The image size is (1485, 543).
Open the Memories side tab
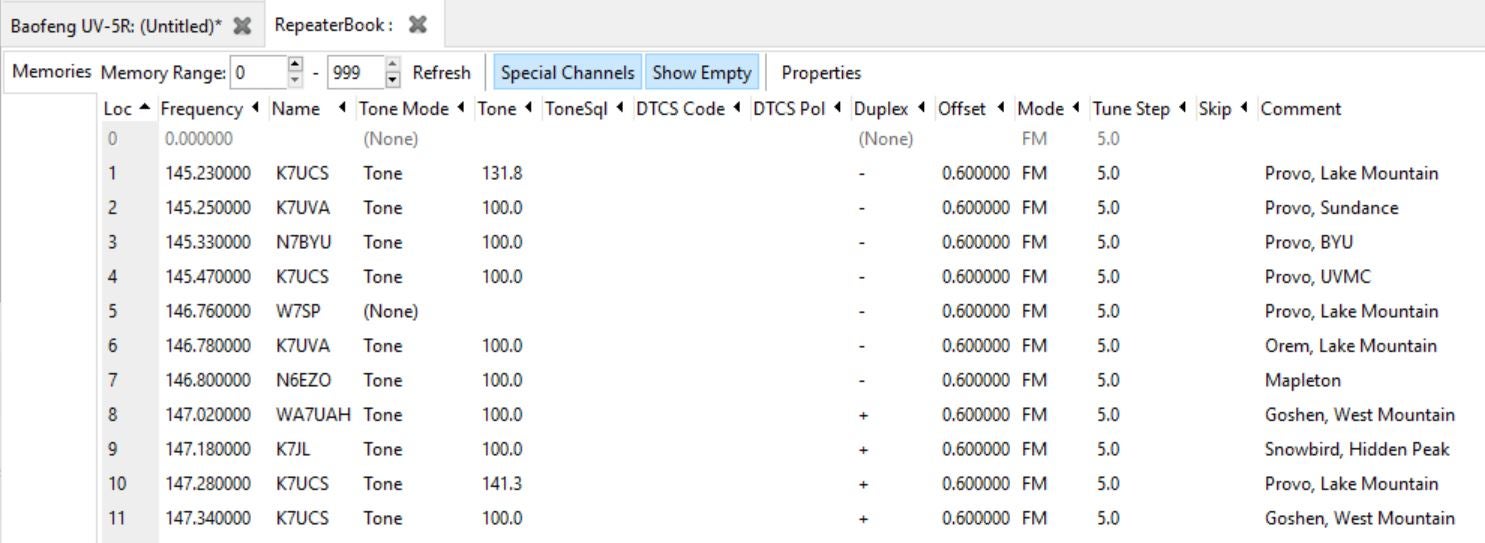pyautogui.click(x=52, y=72)
